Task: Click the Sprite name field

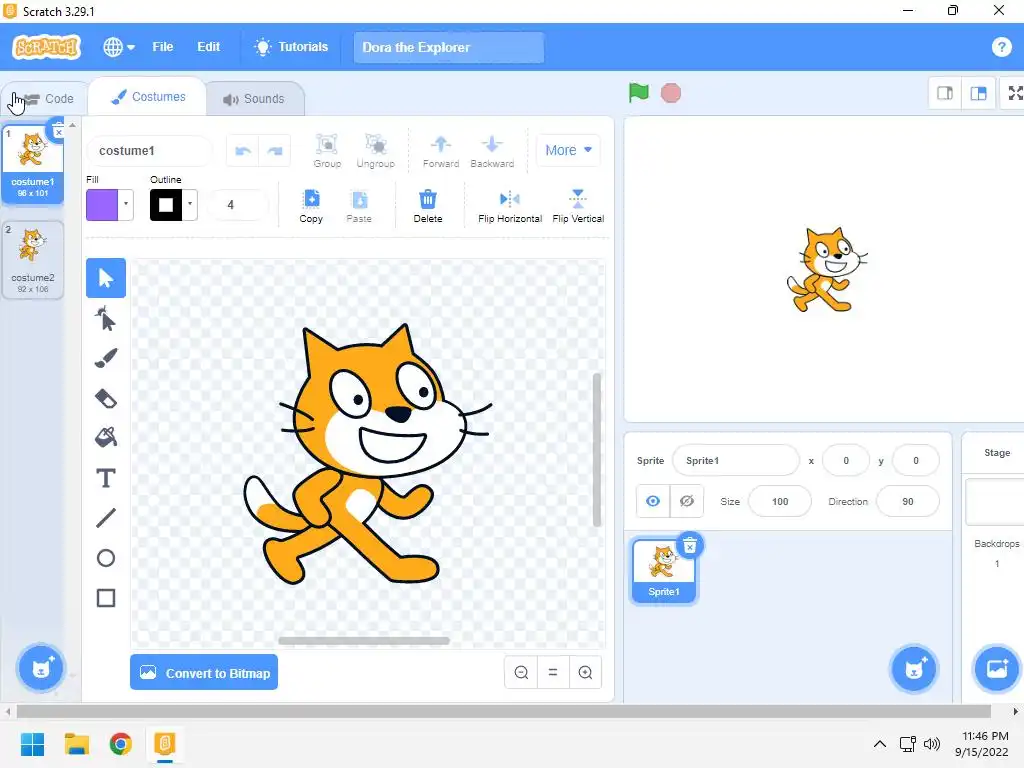Action: pos(735,460)
